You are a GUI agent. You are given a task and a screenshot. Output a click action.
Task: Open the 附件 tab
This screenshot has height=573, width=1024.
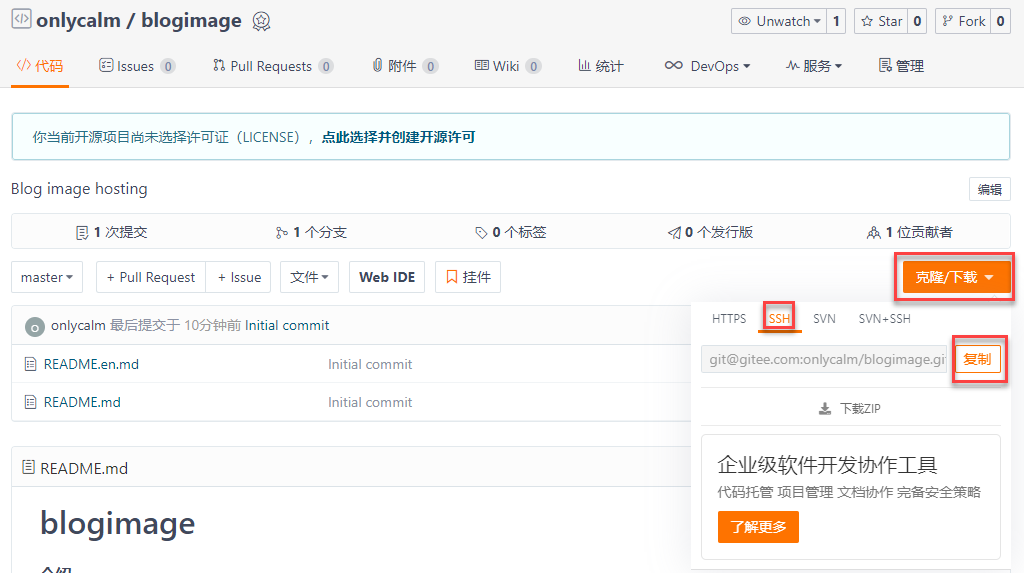coord(405,66)
